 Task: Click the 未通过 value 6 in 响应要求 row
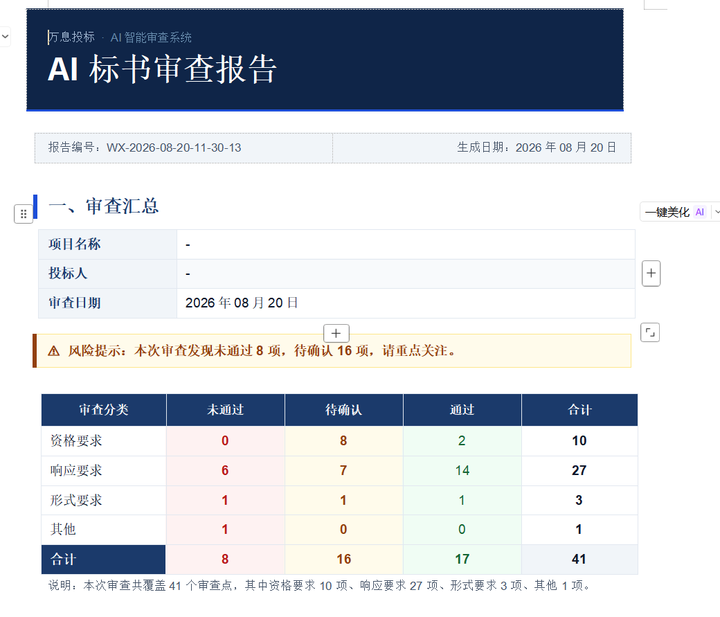point(225,471)
